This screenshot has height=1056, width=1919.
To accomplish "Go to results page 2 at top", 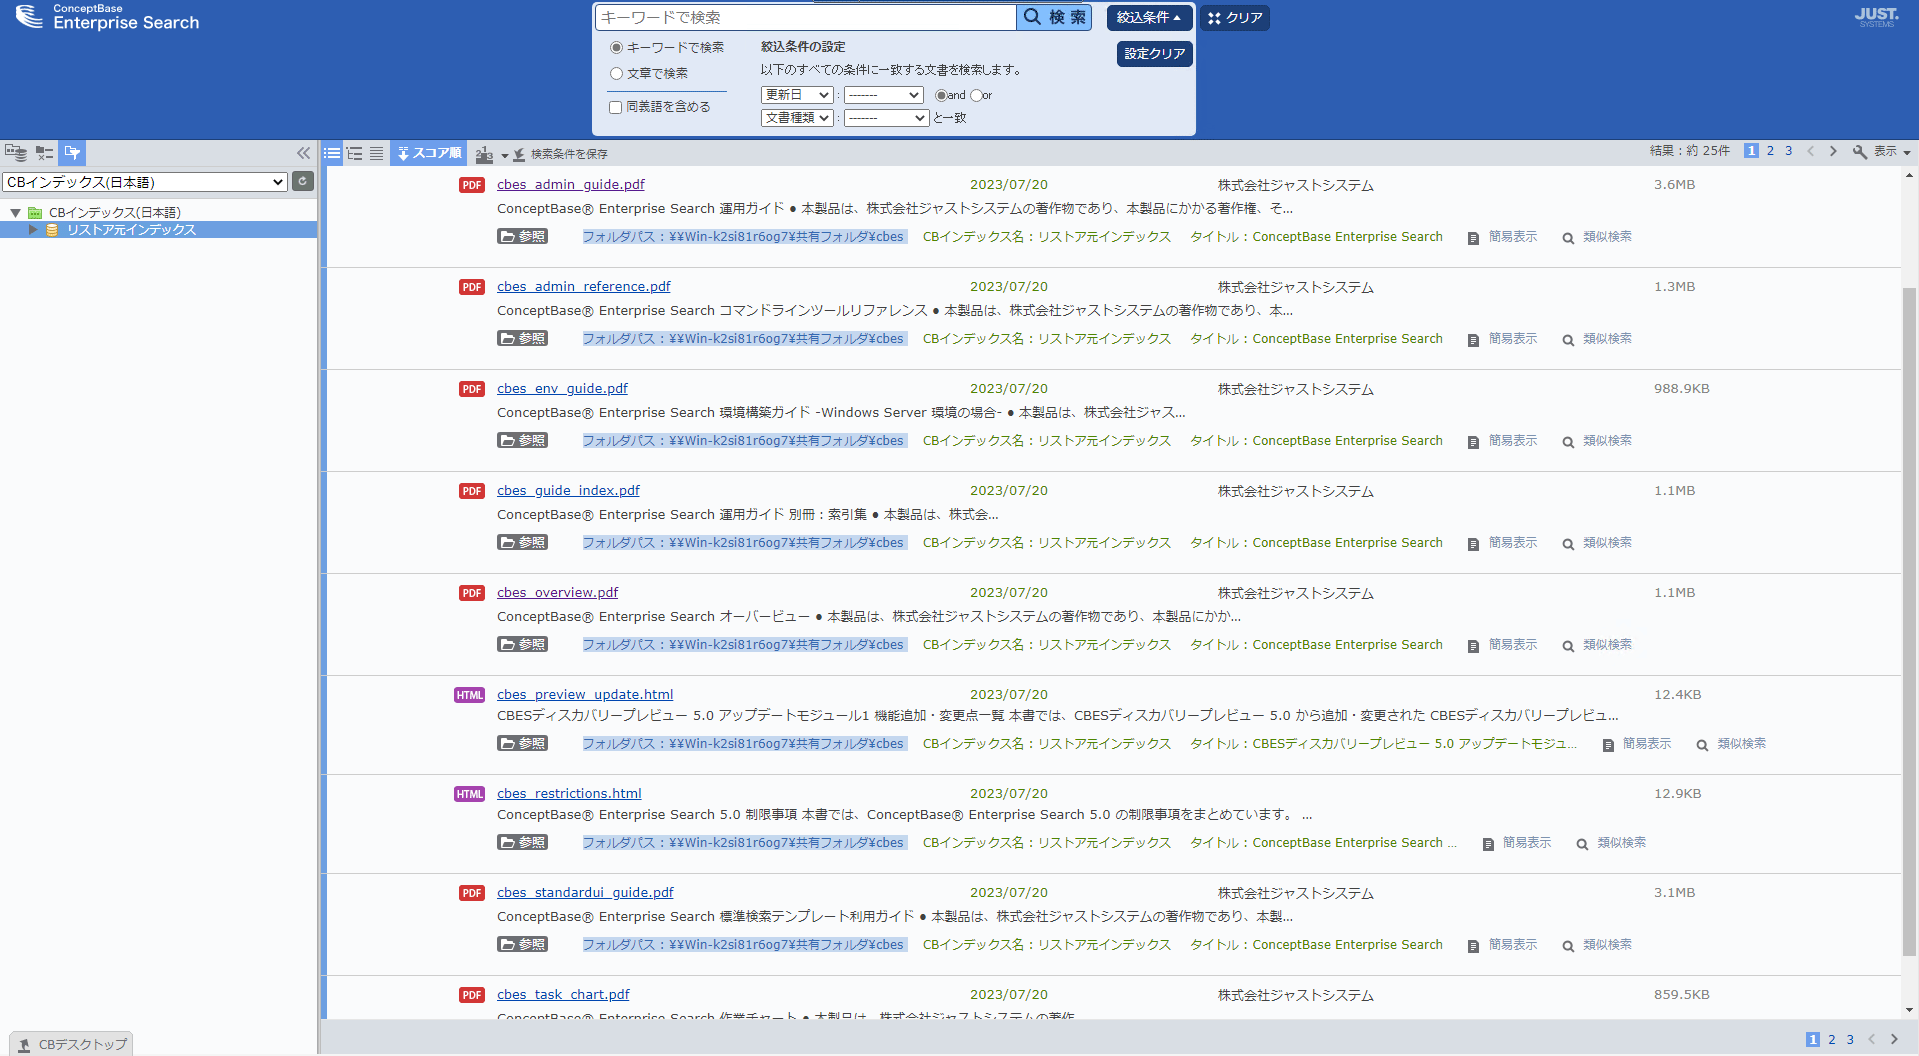I will 1770,151.
